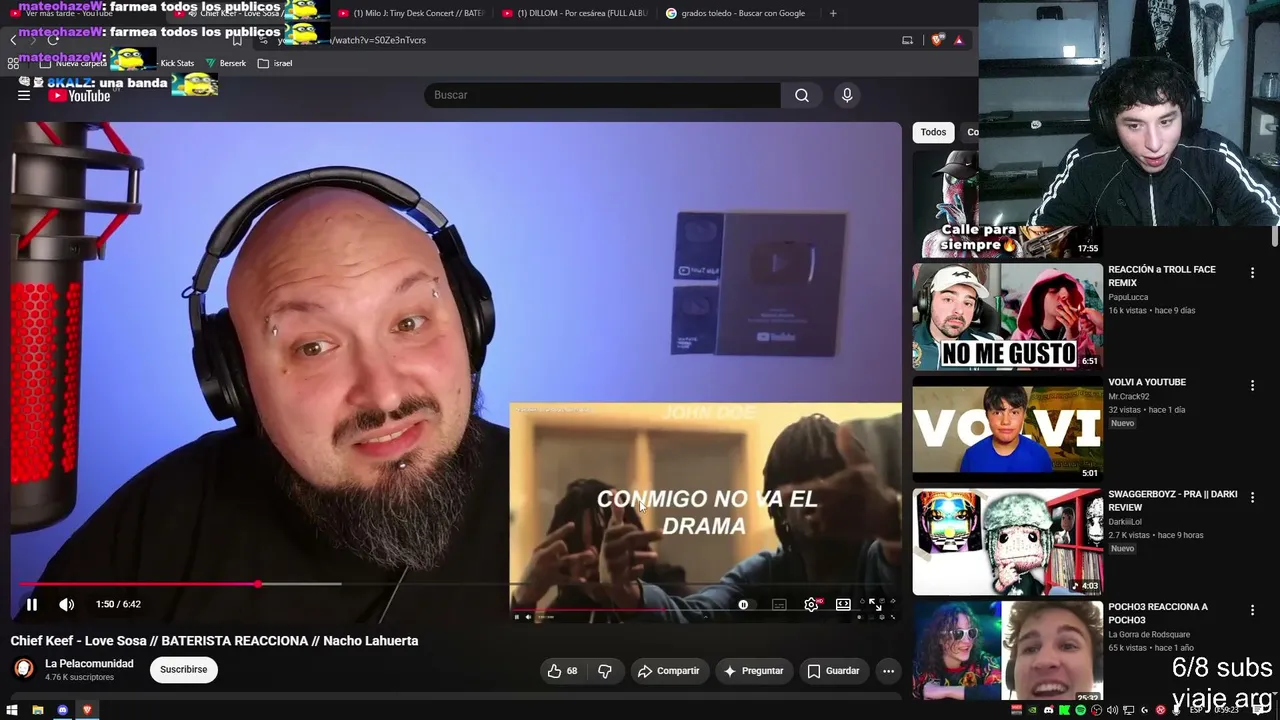Open the israel bookmarks folder

tap(275, 63)
